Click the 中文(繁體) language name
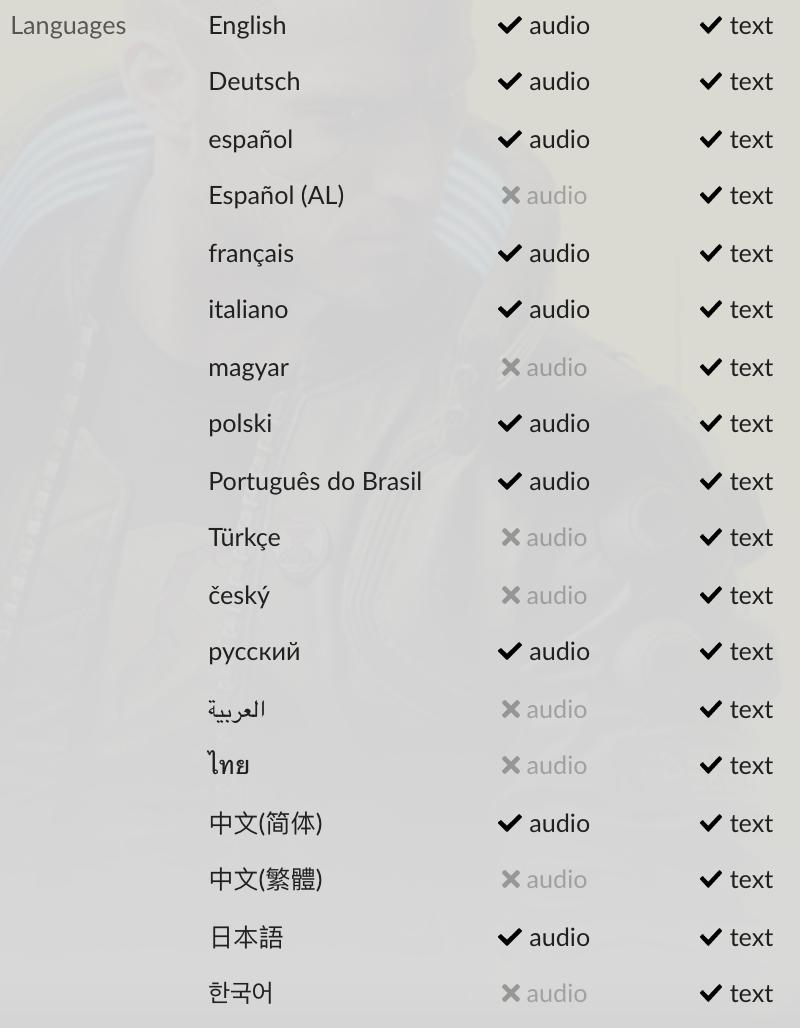This screenshot has height=1028, width=800. (265, 880)
